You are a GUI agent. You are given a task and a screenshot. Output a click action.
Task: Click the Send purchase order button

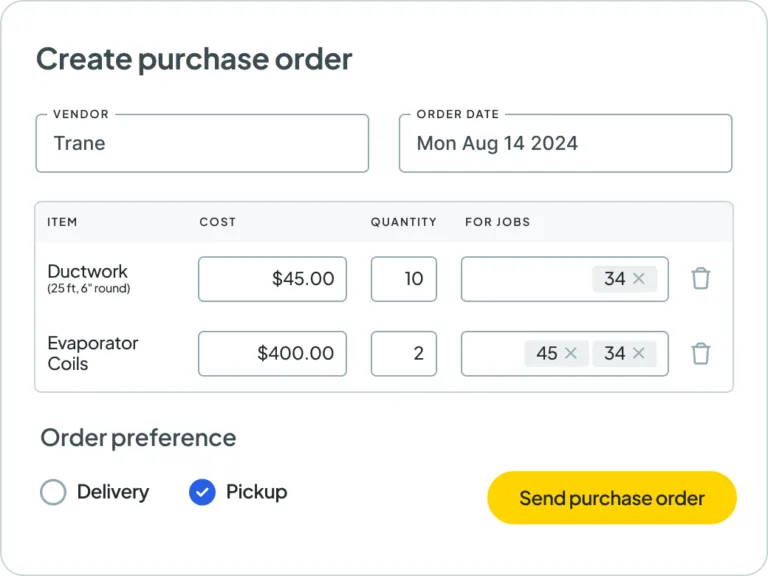point(611,498)
